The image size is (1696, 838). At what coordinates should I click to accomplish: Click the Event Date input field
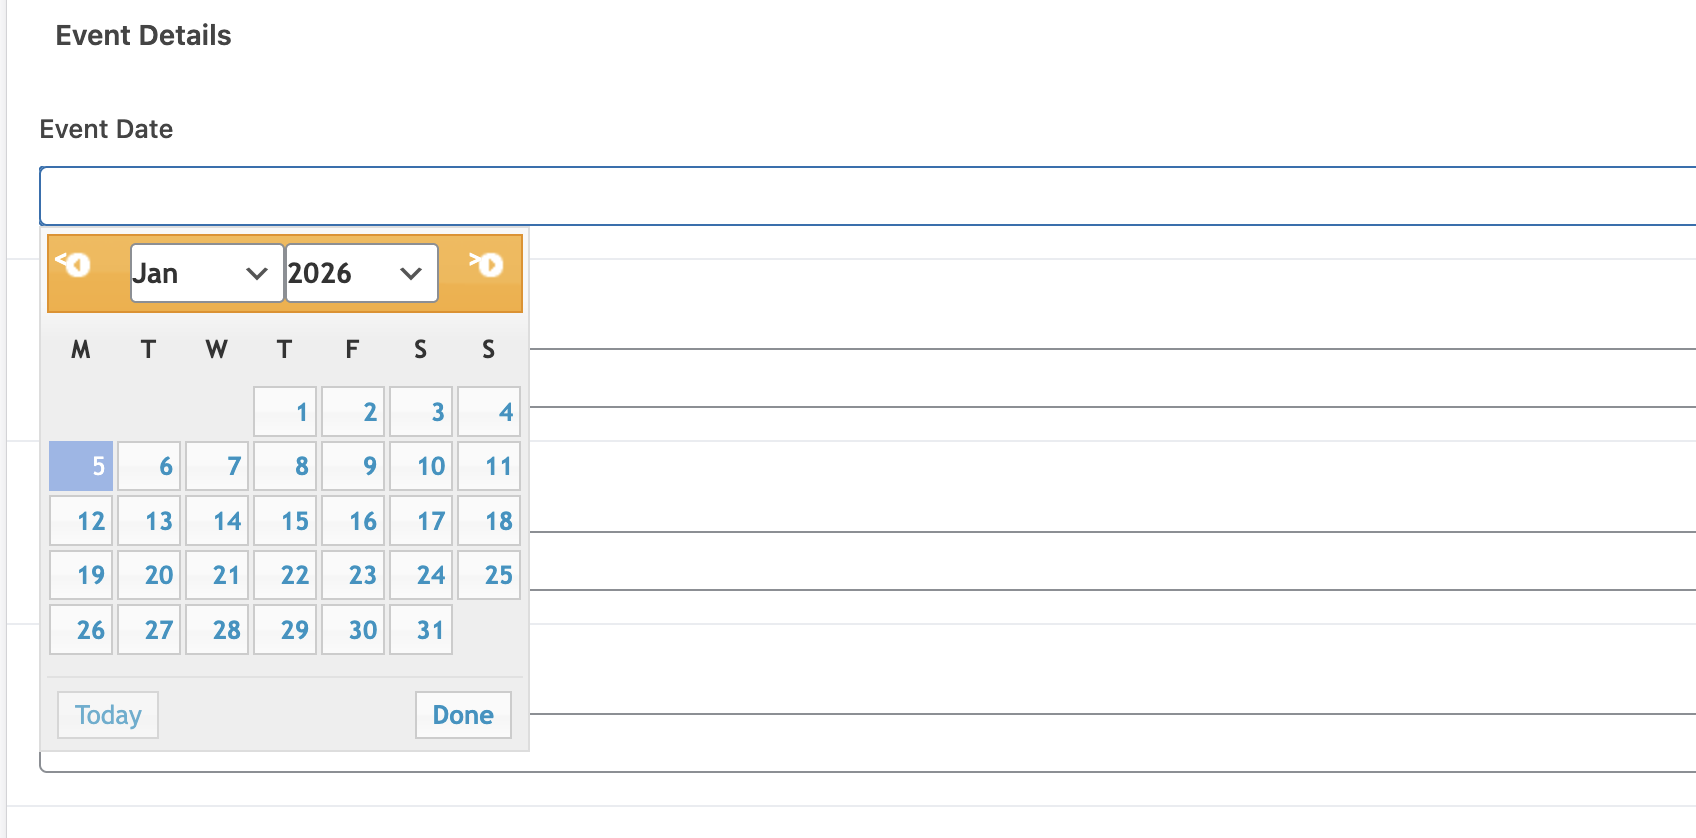(860, 196)
